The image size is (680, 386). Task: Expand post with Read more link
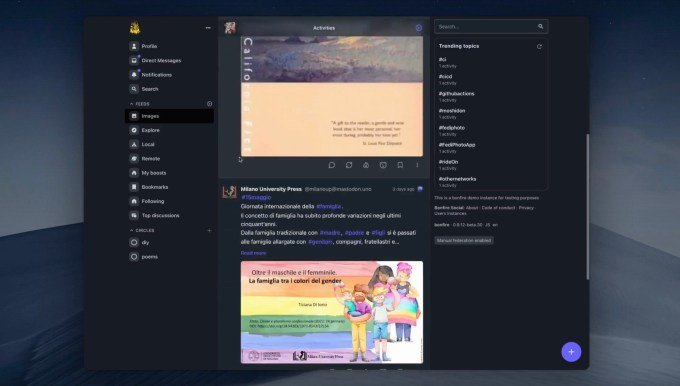253,253
